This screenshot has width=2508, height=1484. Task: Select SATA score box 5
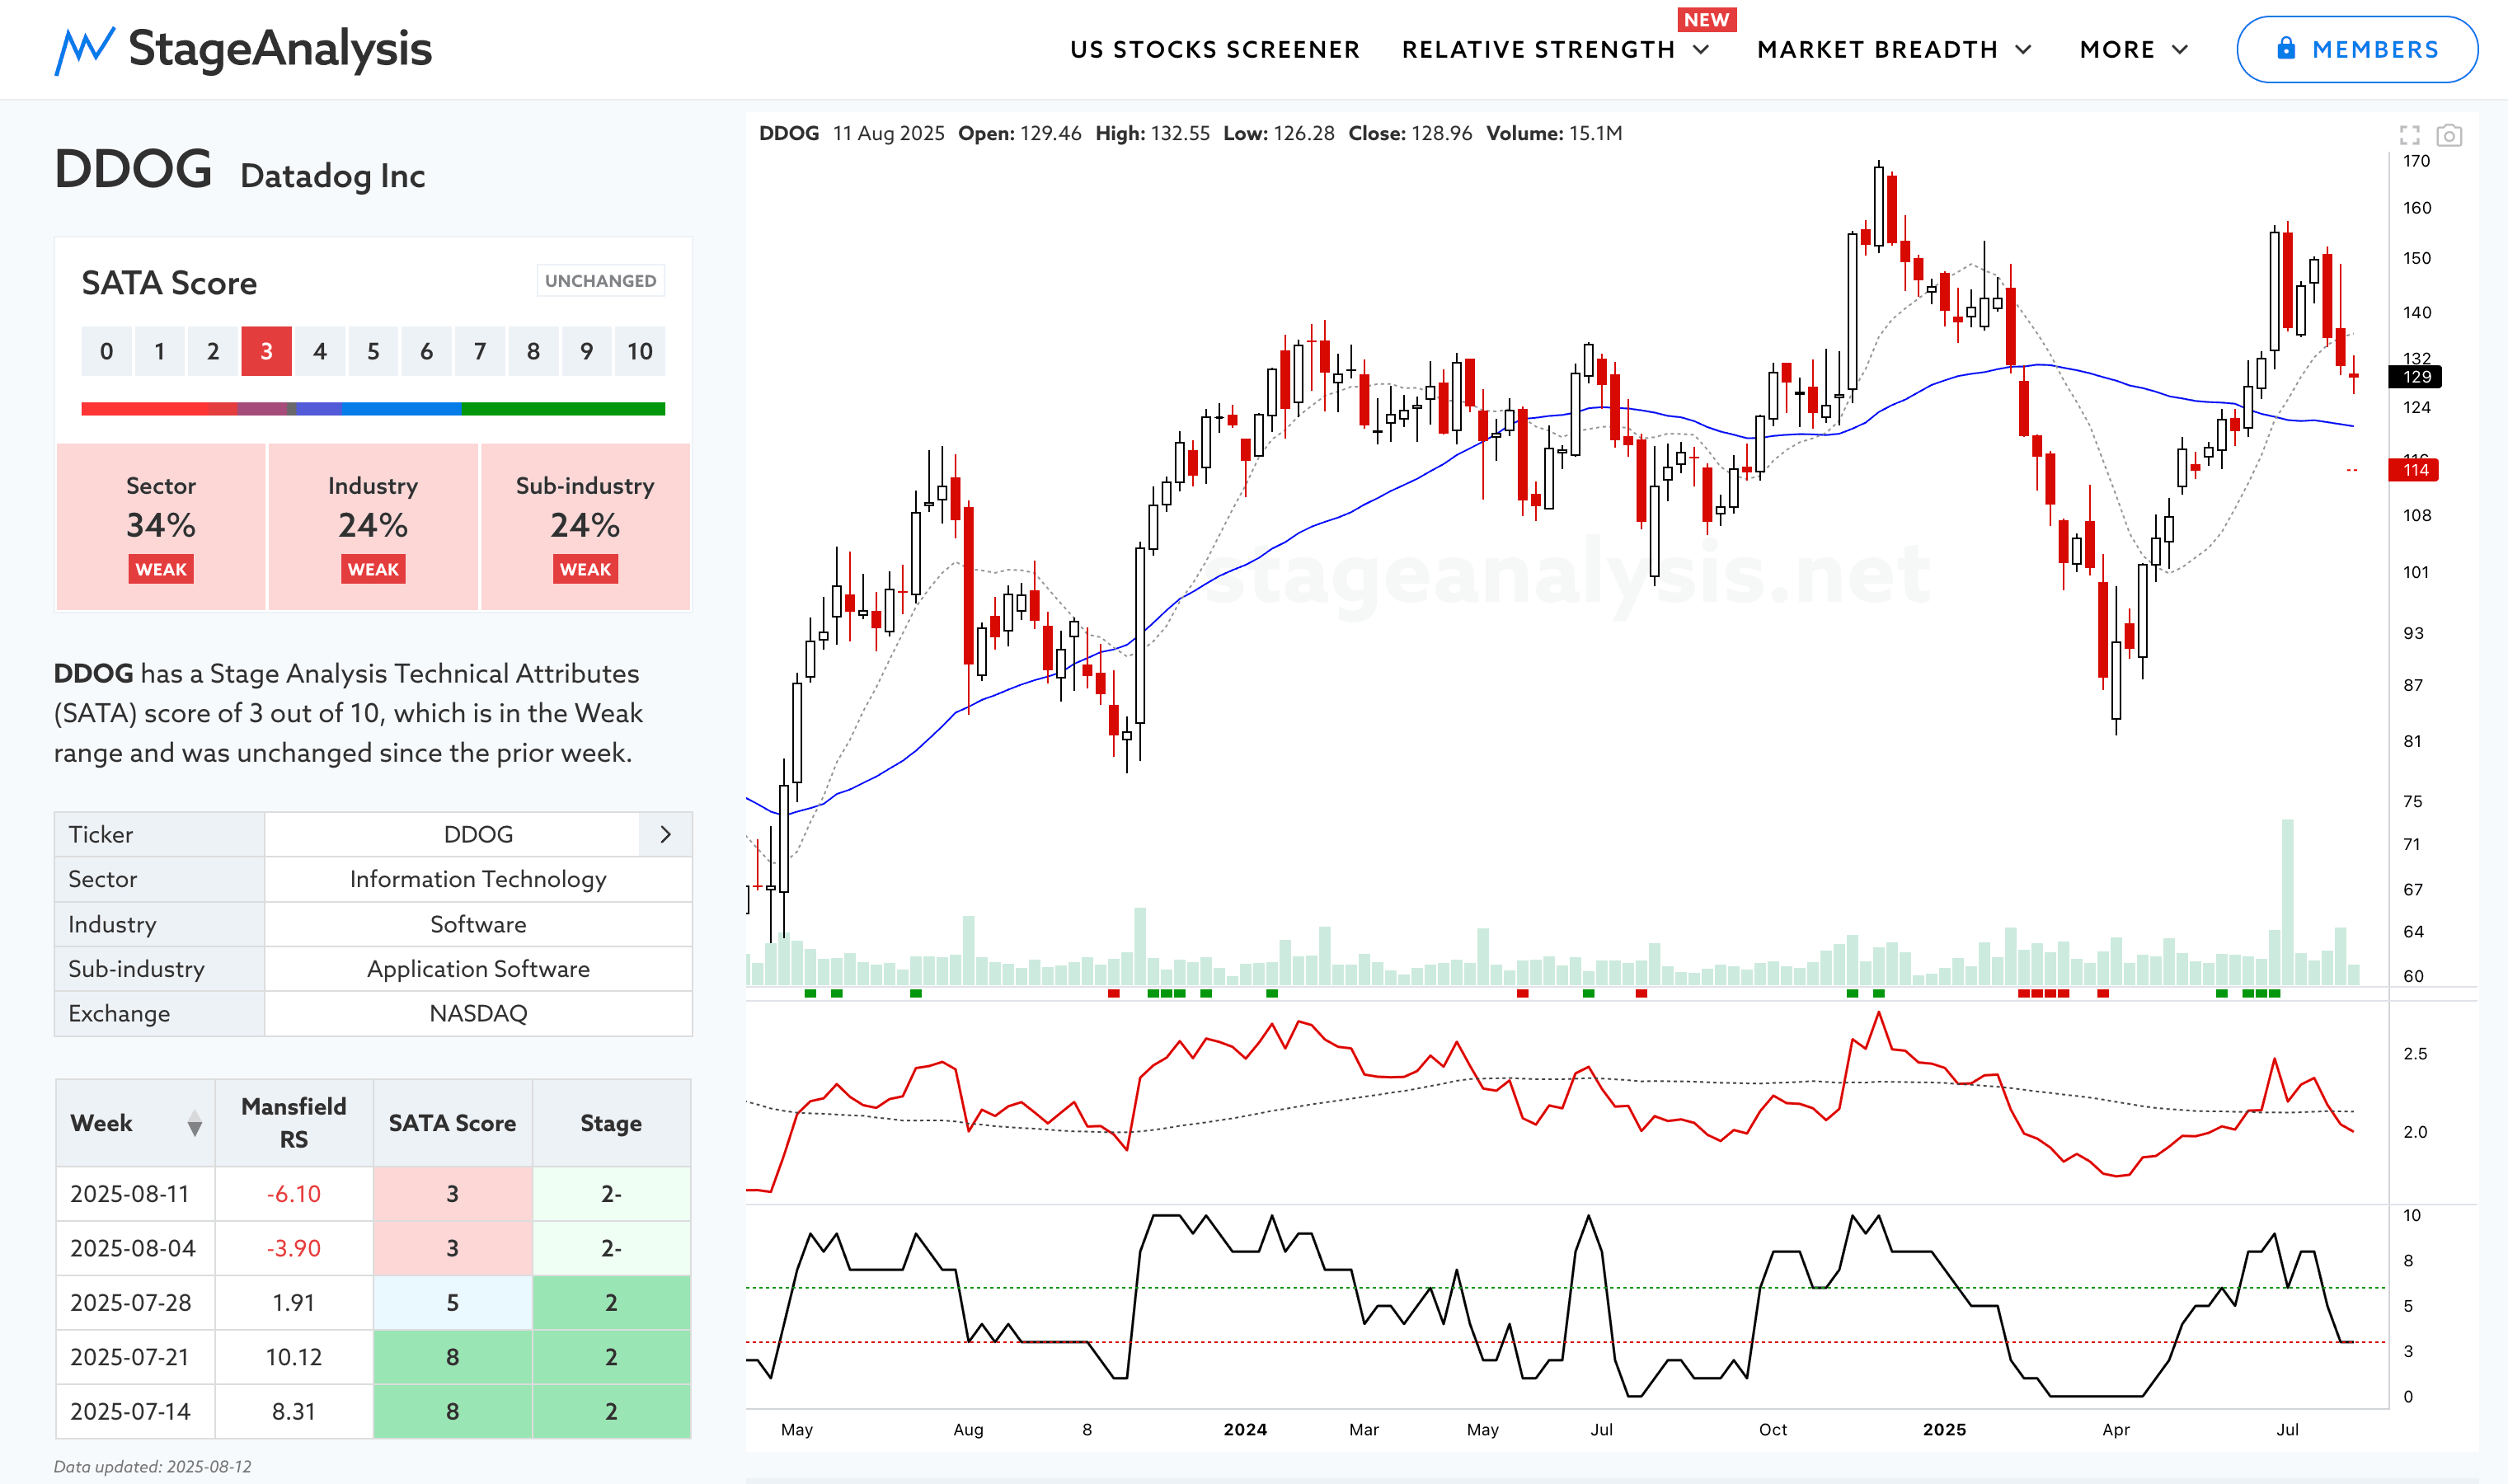click(x=373, y=351)
